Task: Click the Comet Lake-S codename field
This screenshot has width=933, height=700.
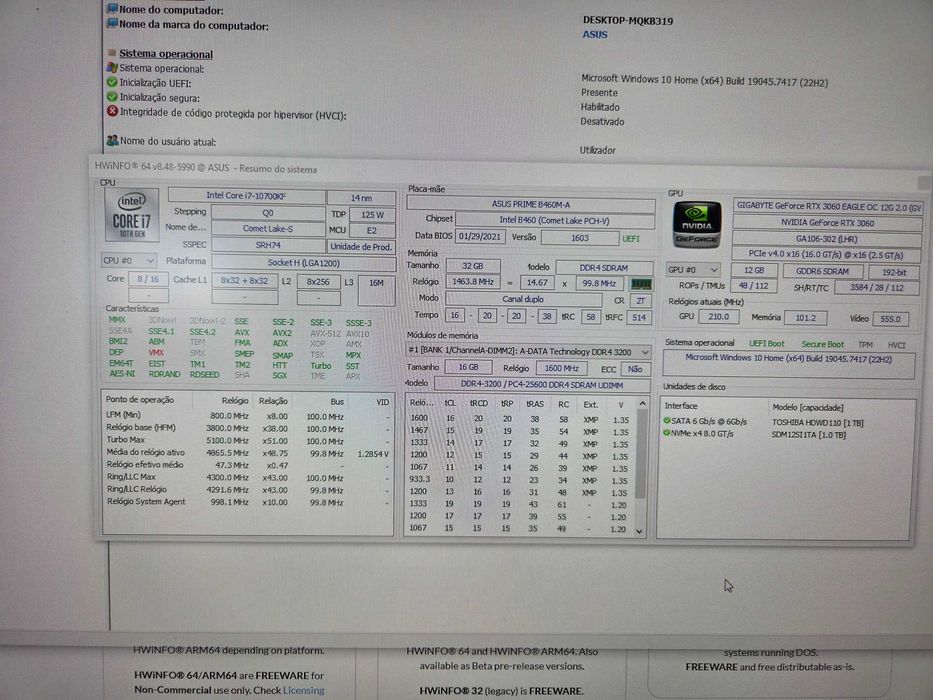Action: coord(268,229)
